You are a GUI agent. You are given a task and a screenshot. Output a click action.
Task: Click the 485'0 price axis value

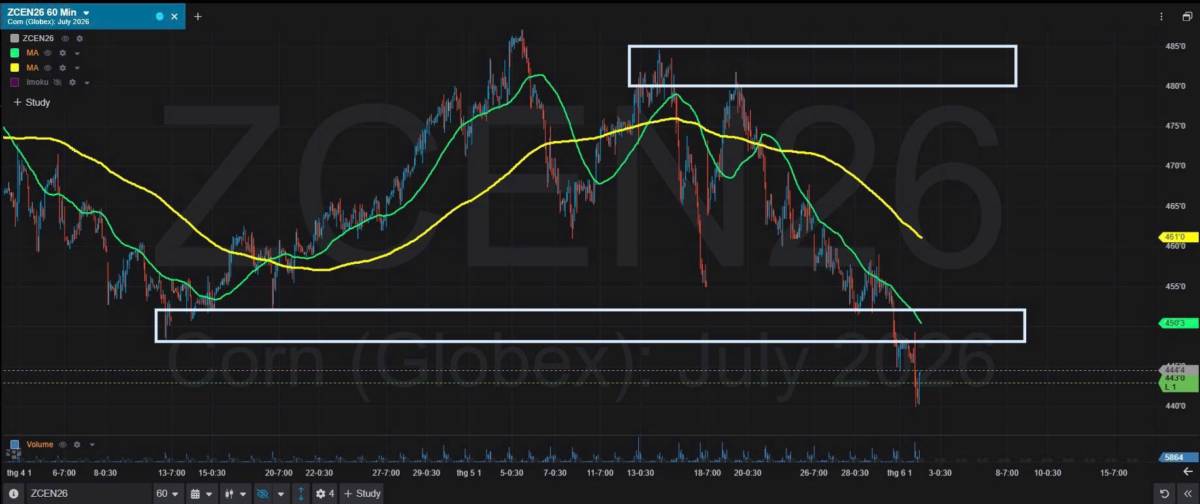[1174, 46]
